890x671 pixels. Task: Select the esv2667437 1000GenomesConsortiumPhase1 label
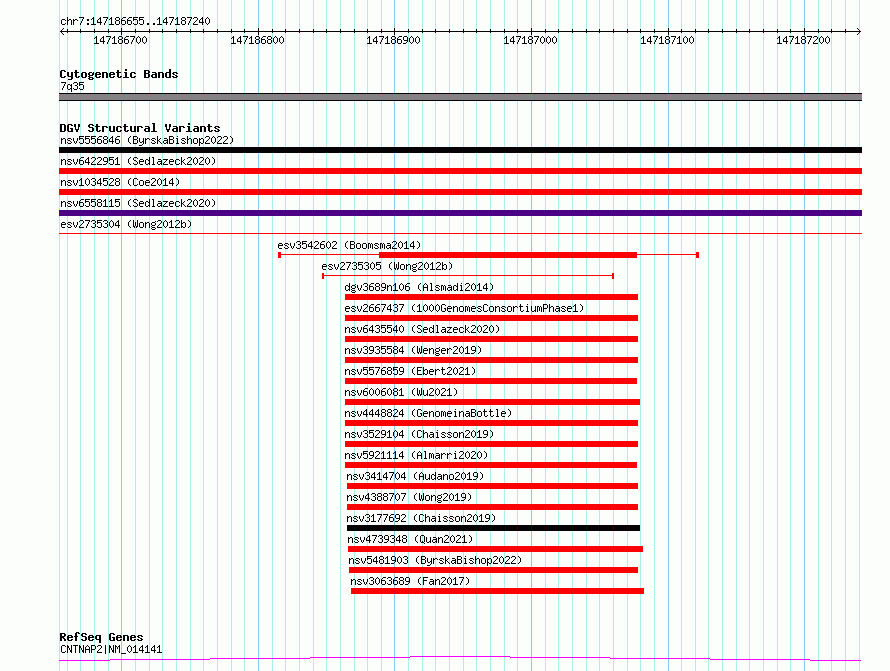point(464,308)
